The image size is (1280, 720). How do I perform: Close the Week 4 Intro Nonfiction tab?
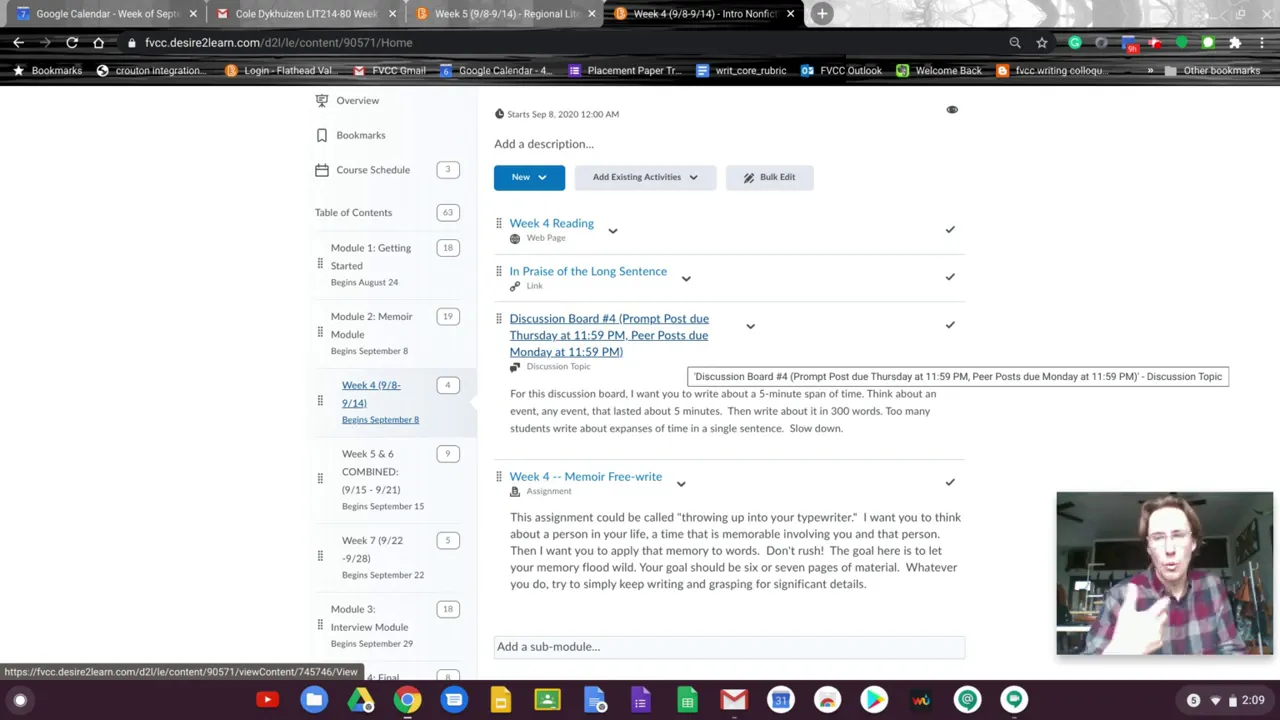(791, 14)
